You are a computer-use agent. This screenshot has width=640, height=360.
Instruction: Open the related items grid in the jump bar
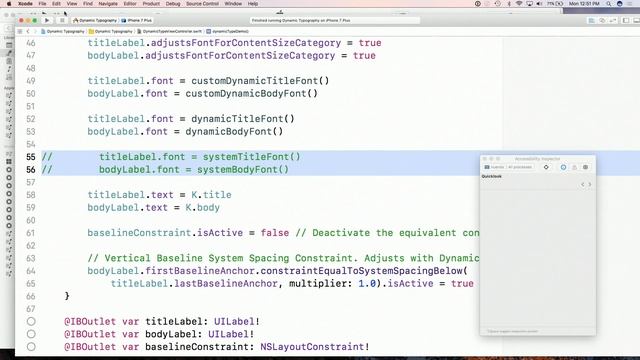(20, 31)
